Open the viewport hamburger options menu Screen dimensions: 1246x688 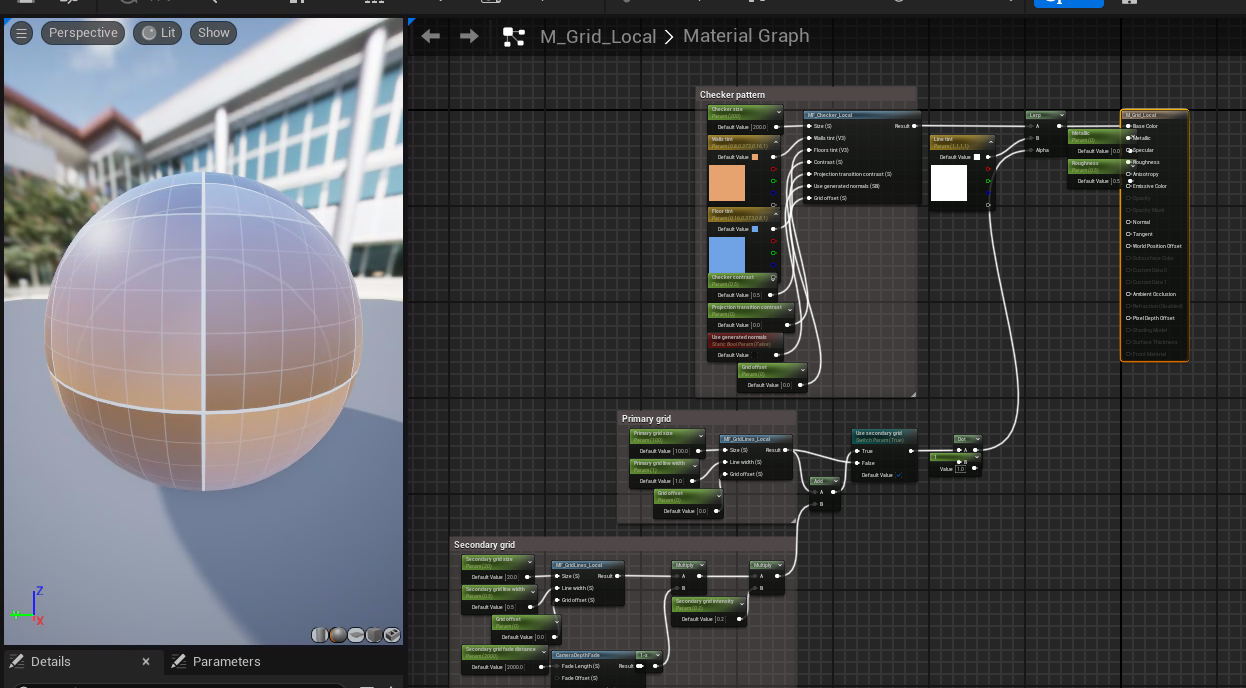point(21,33)
